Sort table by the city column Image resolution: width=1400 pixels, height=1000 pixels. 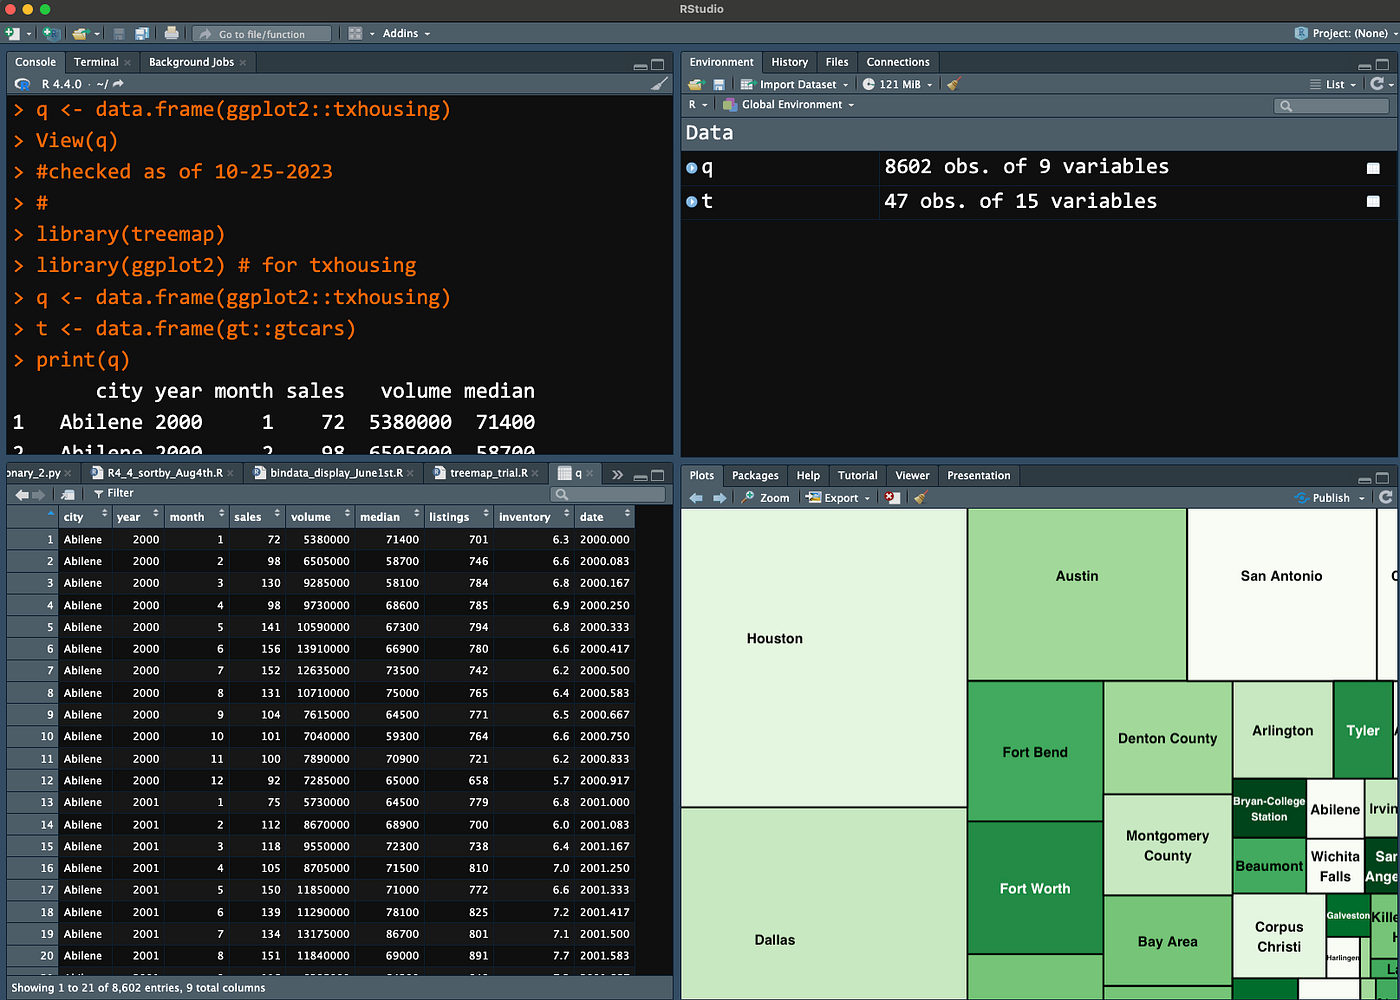click(84, 517)
